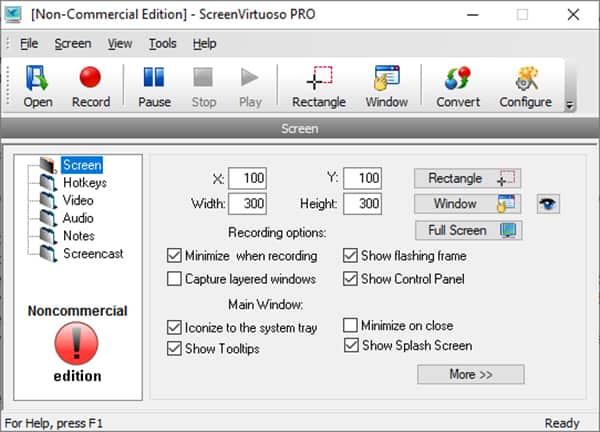Enable Capture layered windows checkbox
The height and width of the screenshot is (432, 600).
point(174,279)
